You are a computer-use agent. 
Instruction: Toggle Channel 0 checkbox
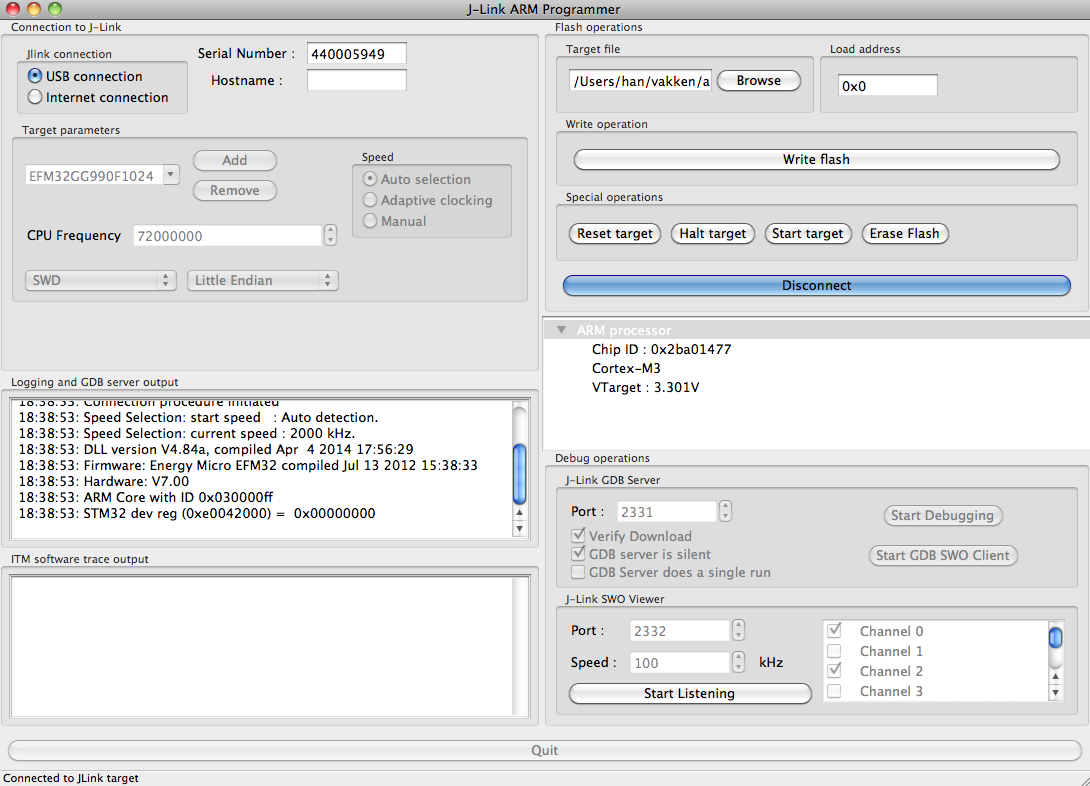(834, 631)
